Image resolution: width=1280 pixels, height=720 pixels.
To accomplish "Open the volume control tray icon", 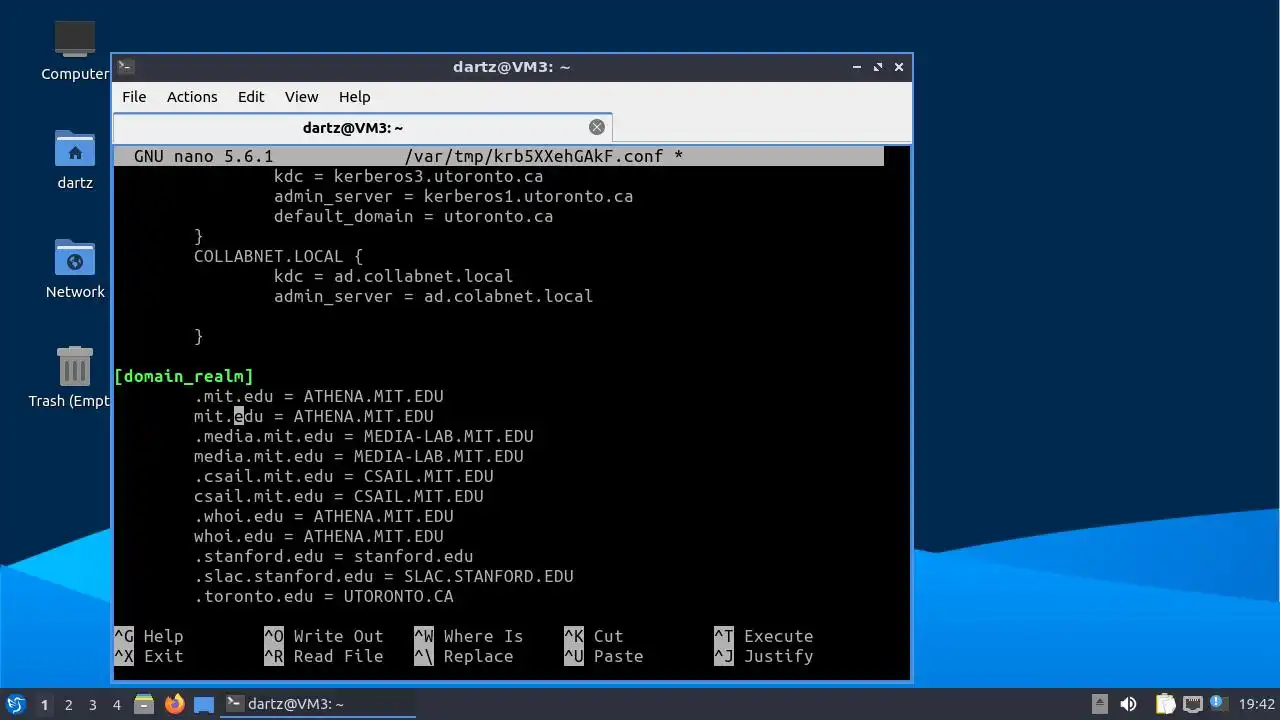I will pos(1129,704).
